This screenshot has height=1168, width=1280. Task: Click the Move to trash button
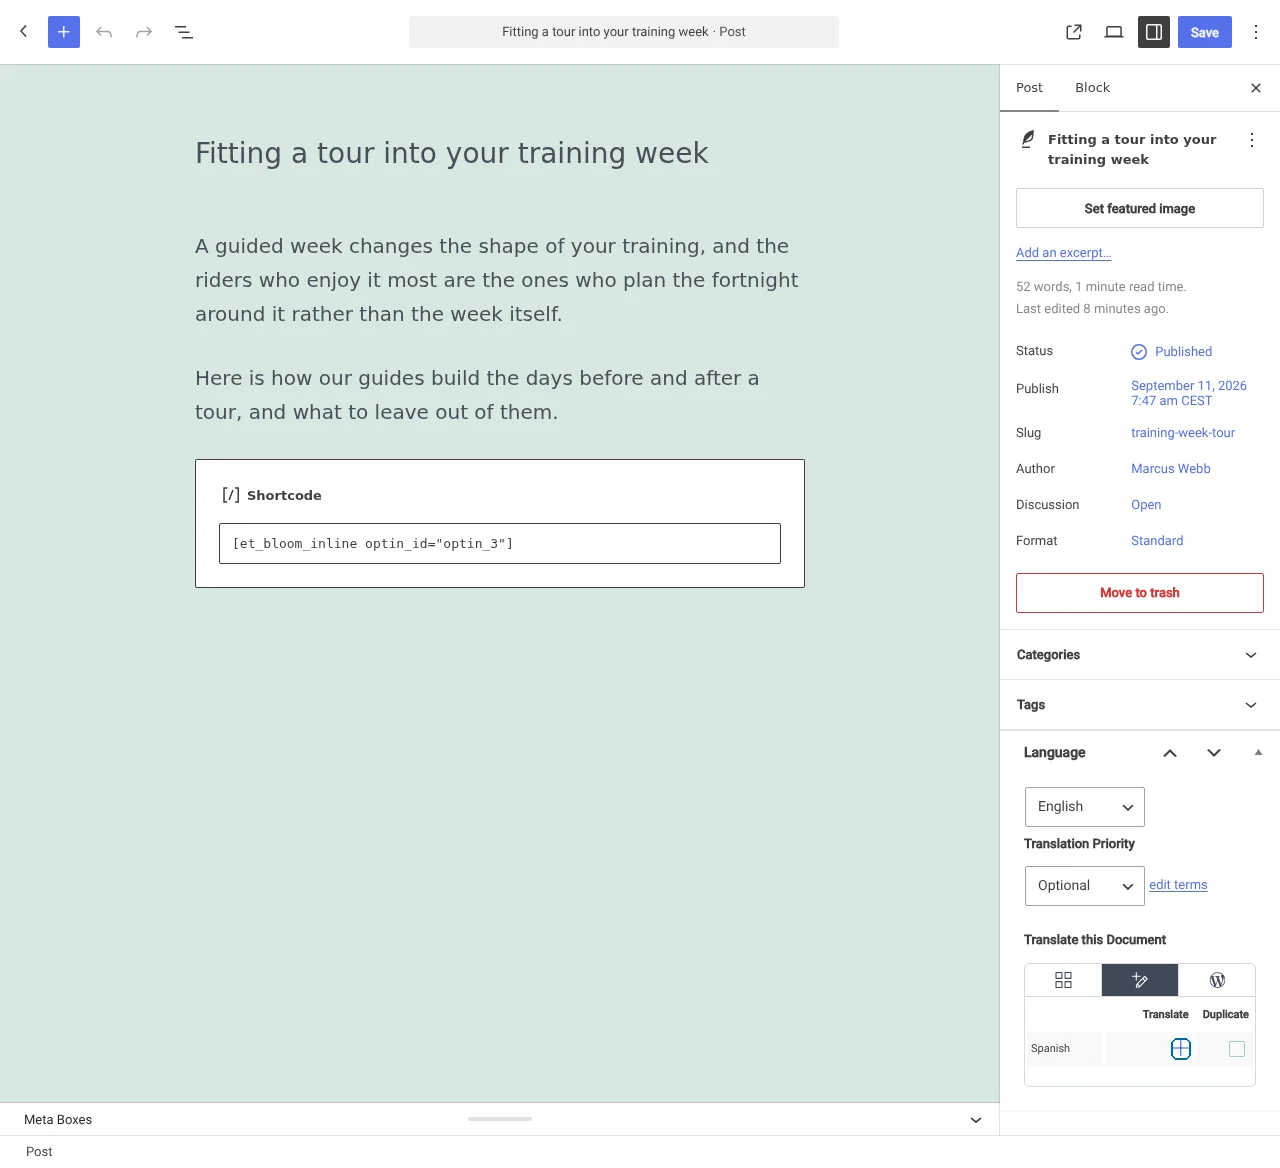coord(1140,593)
